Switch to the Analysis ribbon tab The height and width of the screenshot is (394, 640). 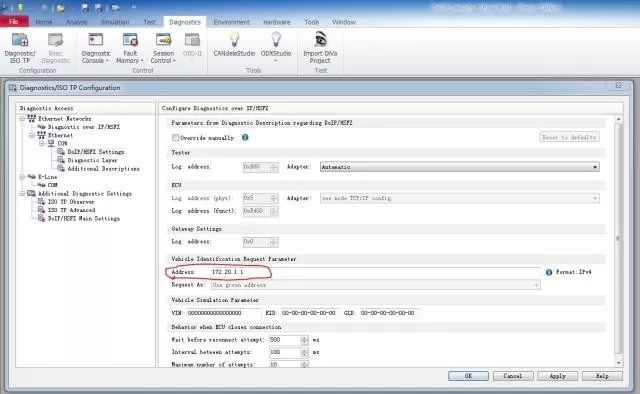[76, 22]
